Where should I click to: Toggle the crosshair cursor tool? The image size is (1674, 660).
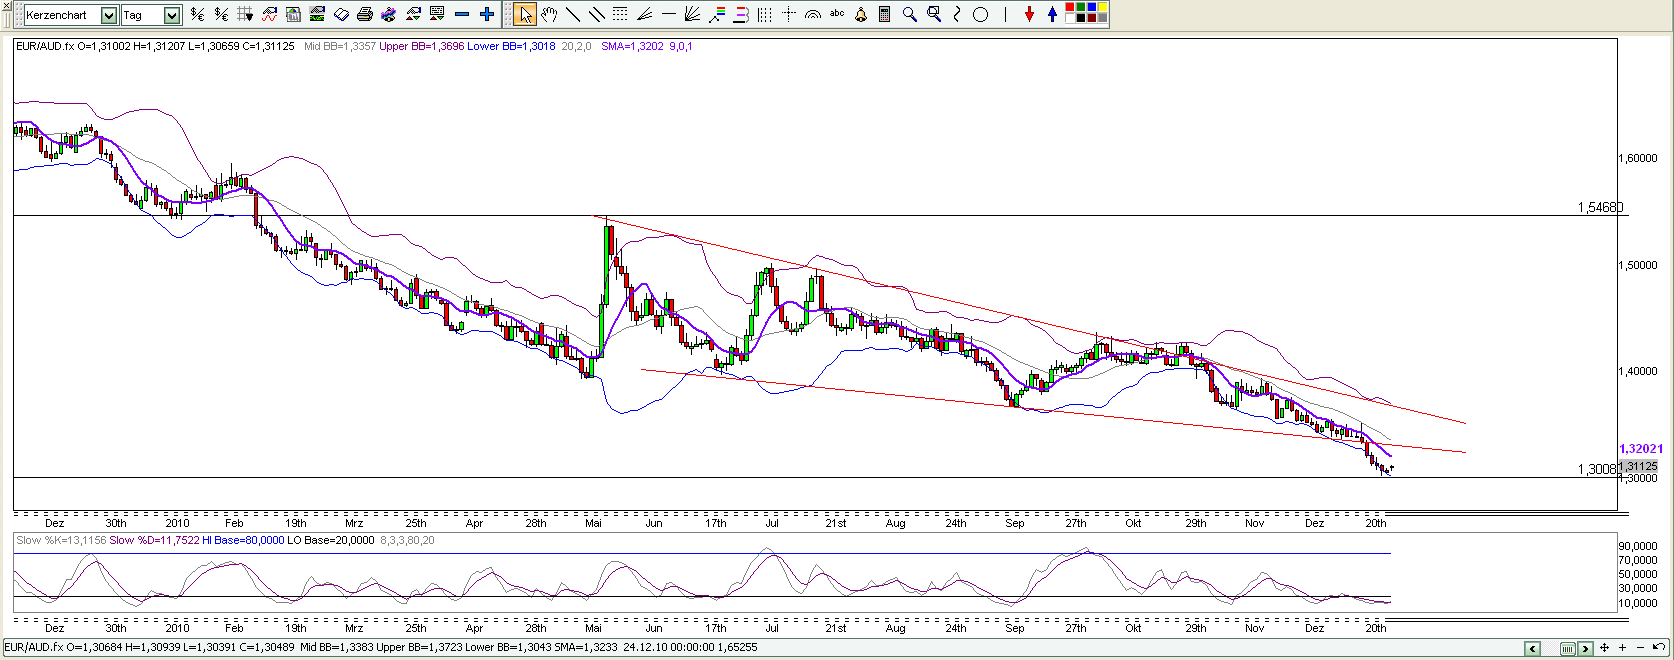pyautogui.click(x=789, y=14)
